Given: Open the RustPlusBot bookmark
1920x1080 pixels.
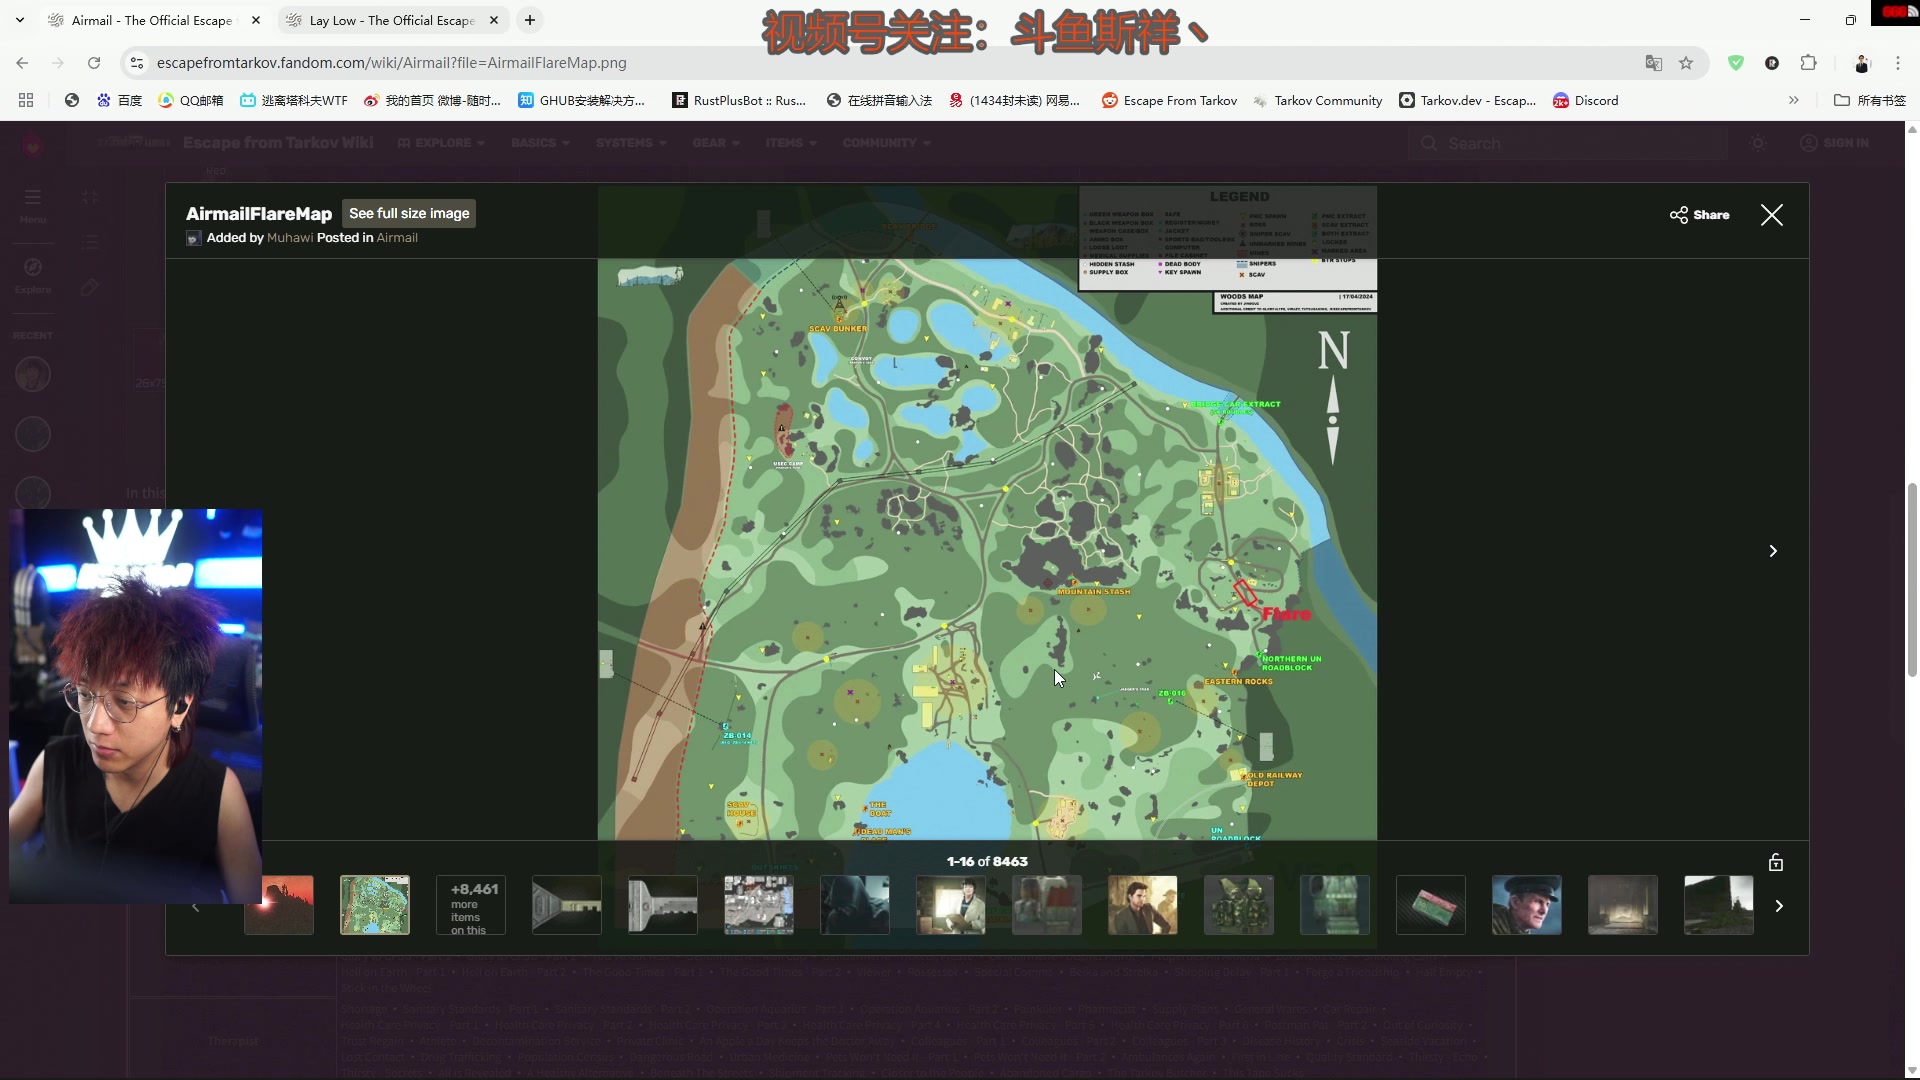Looking at the screenshot, I should tap(739, 100).
